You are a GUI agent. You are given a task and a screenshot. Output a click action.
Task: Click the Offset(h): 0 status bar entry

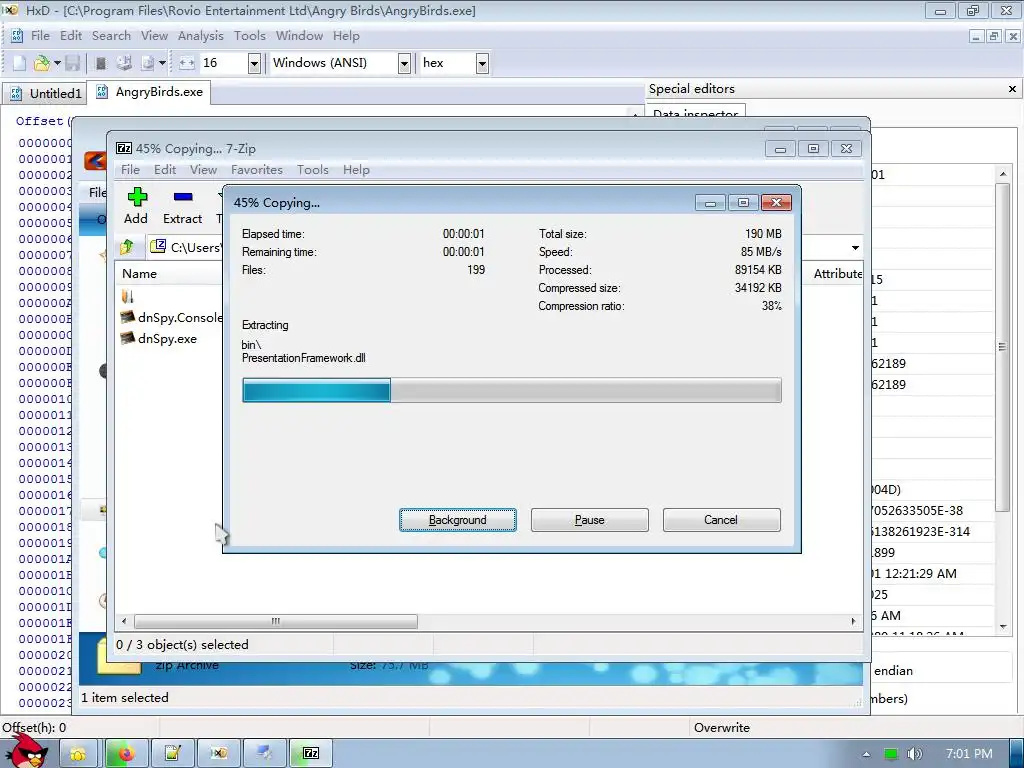click(x=34, y=728)
